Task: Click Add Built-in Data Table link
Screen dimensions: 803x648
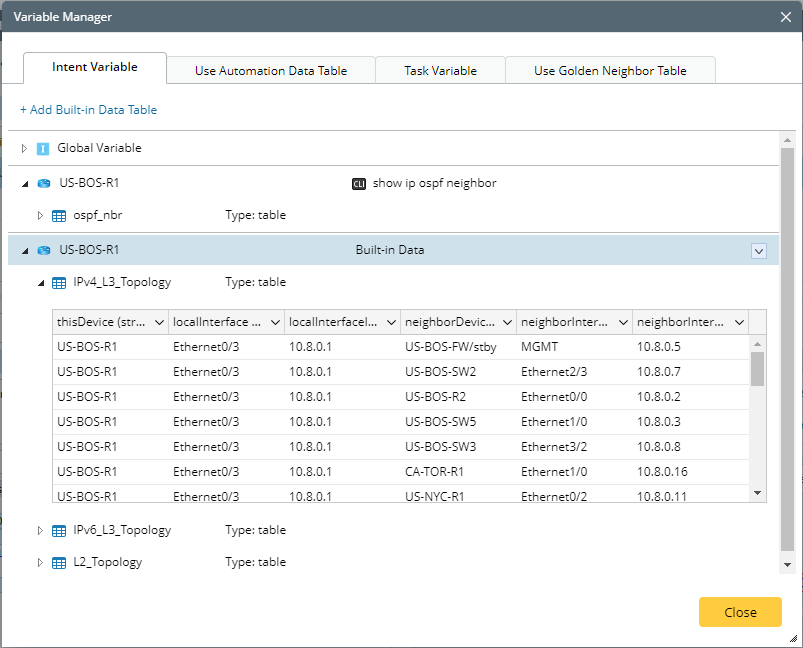Action: (88, 110)
